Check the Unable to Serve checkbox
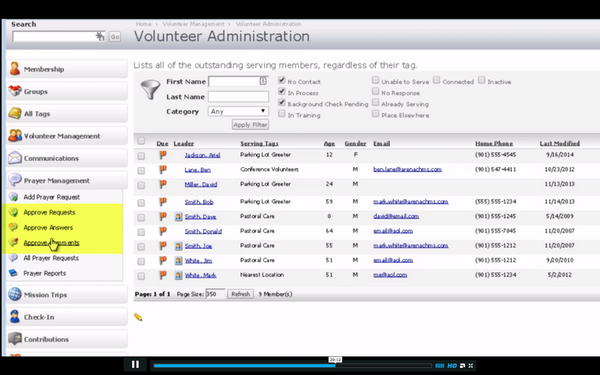Image resolution: width=600 pixels, height=375 pixels. [x=376, y=80]
